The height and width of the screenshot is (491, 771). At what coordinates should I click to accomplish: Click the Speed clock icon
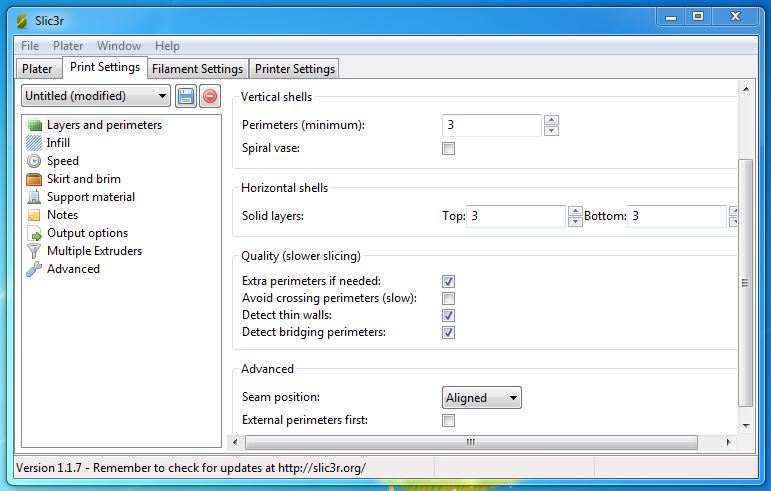click(x=34, y=161)
